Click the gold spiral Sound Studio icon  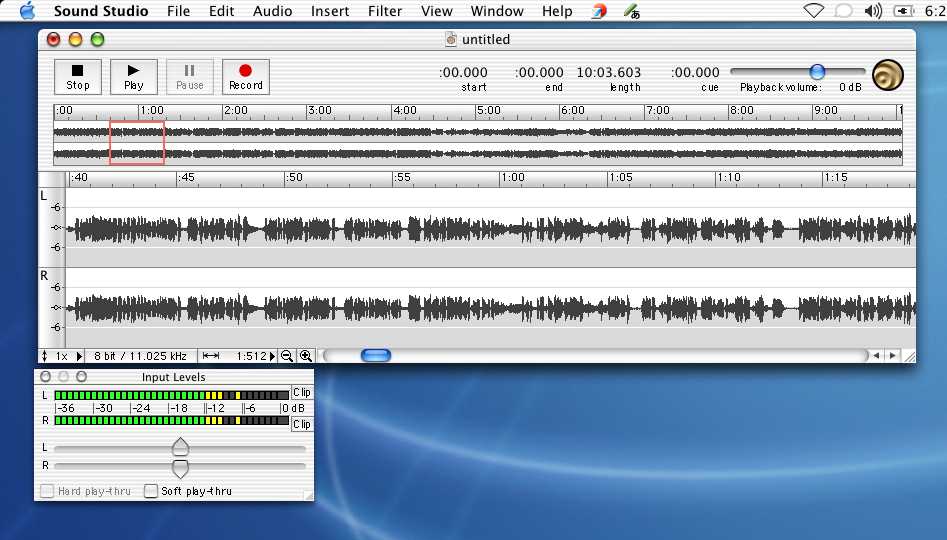888,76
